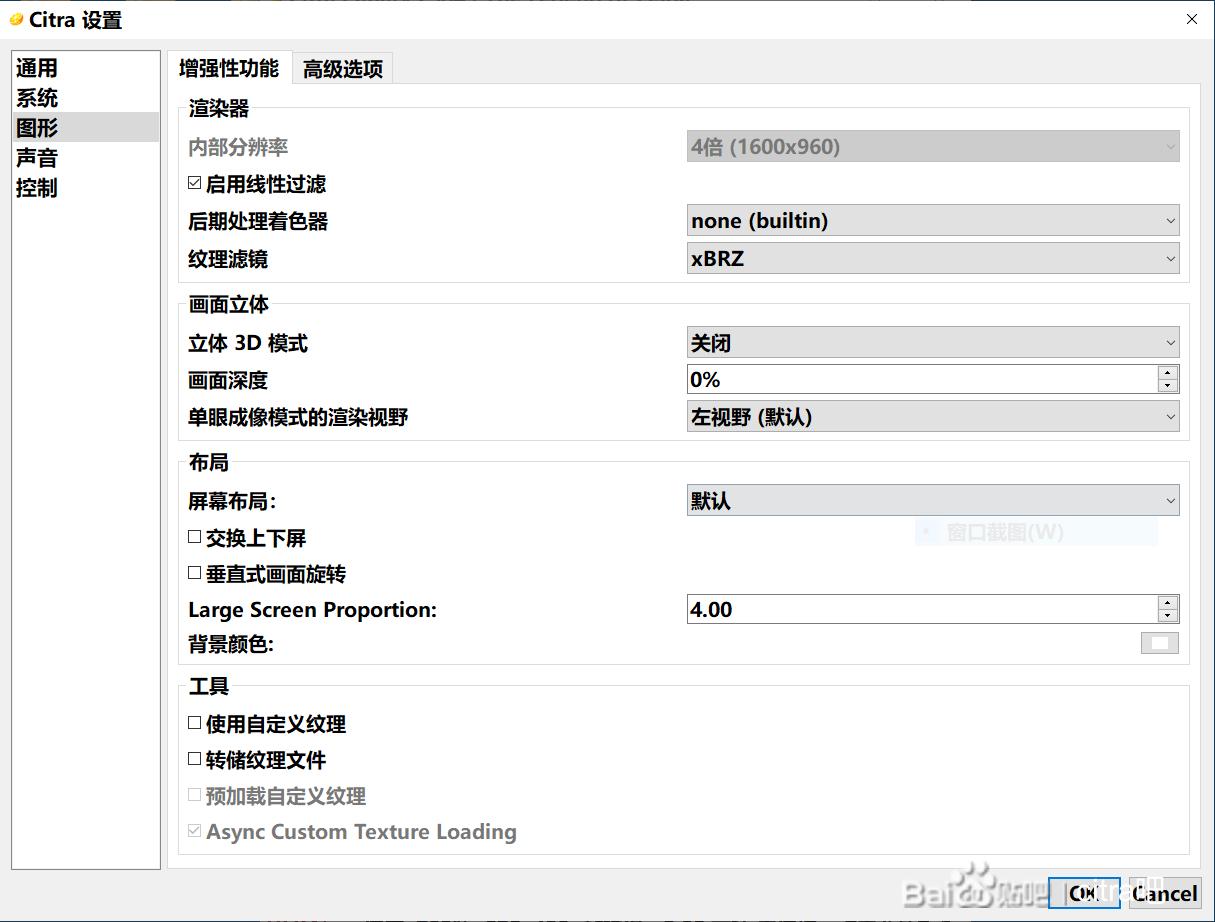Click the Large Screen Proportion: label

click(x=313, y=610)
